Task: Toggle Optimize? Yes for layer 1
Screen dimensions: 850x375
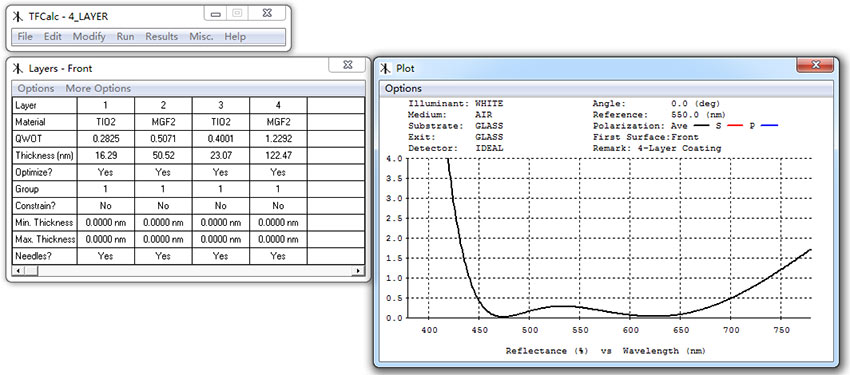Action: click(x=106, y=172)
